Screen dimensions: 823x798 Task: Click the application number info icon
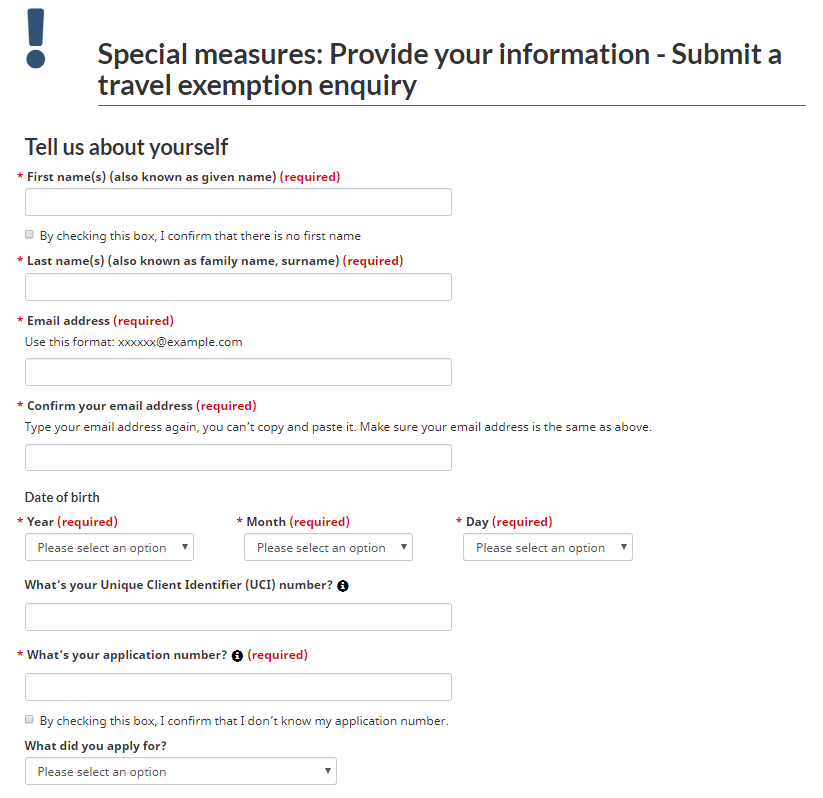pyautogui.click(x=237, y=656)
